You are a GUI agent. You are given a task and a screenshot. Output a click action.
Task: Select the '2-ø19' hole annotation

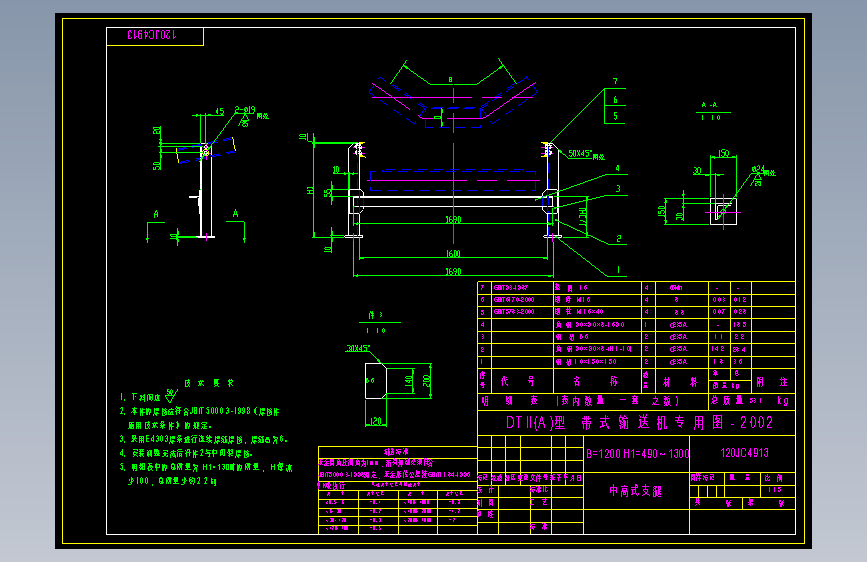click(x=245, y=110)
